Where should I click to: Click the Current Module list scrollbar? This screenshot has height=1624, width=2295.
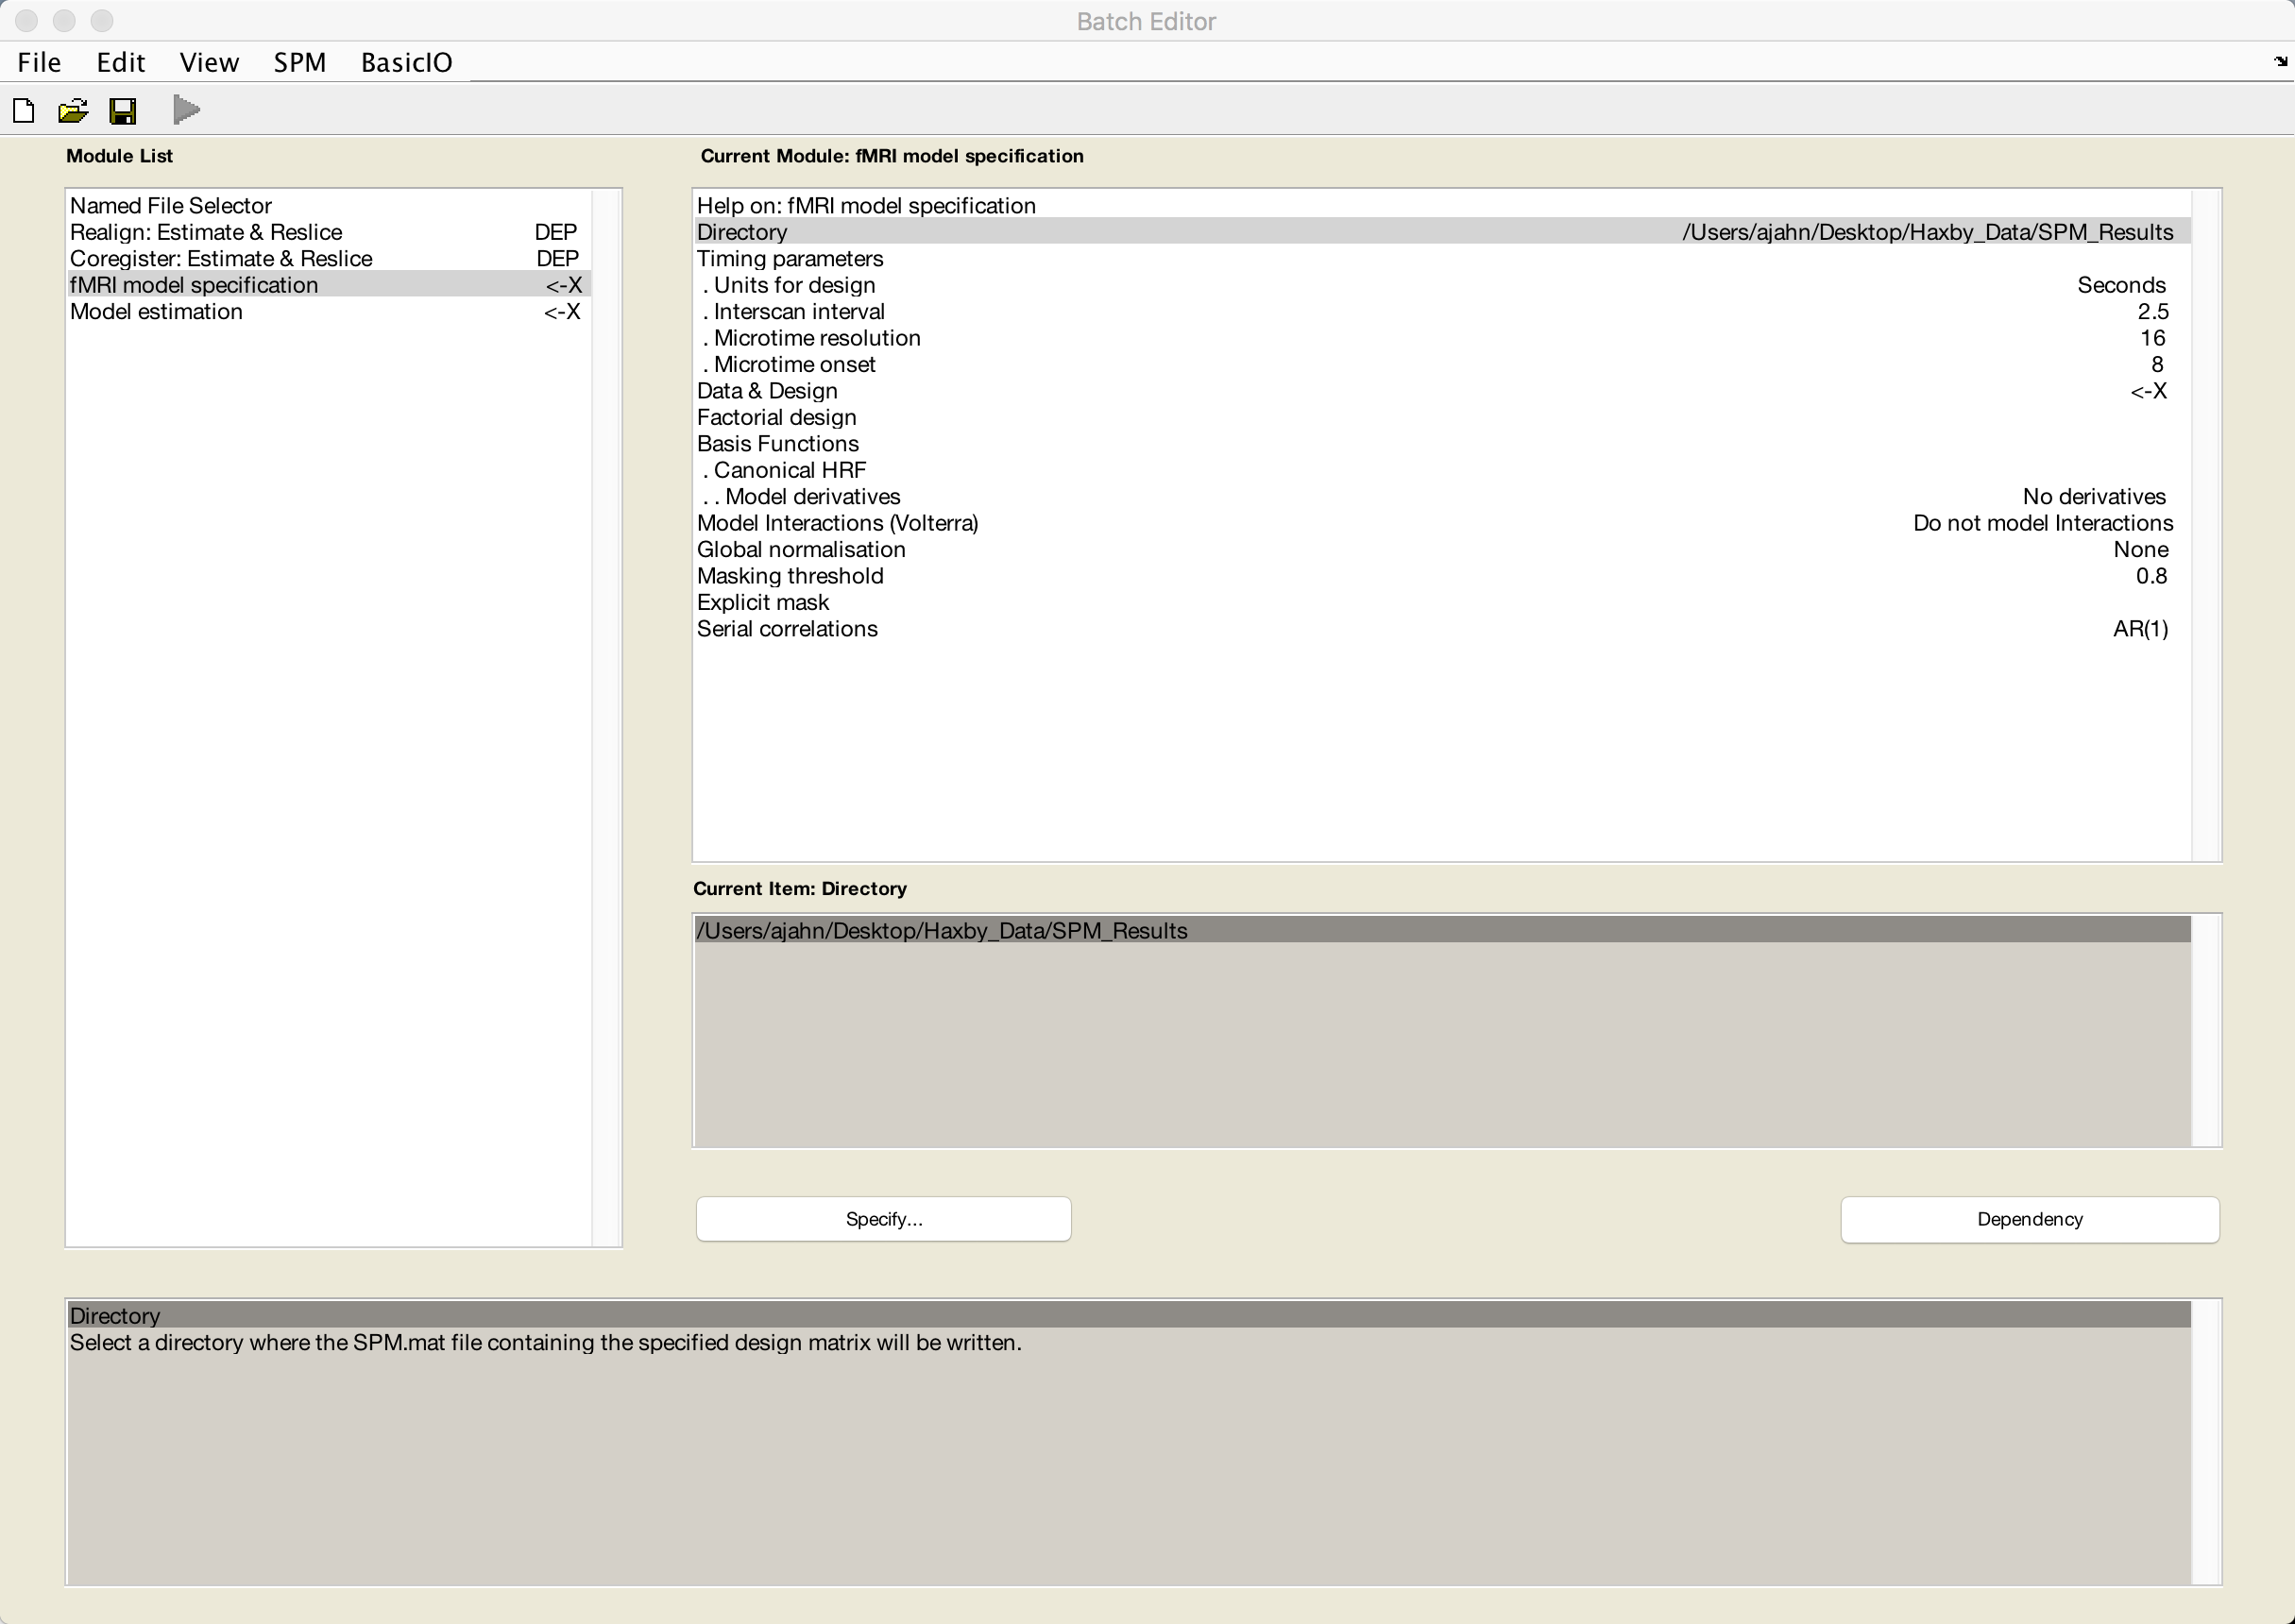(2205, 525)
